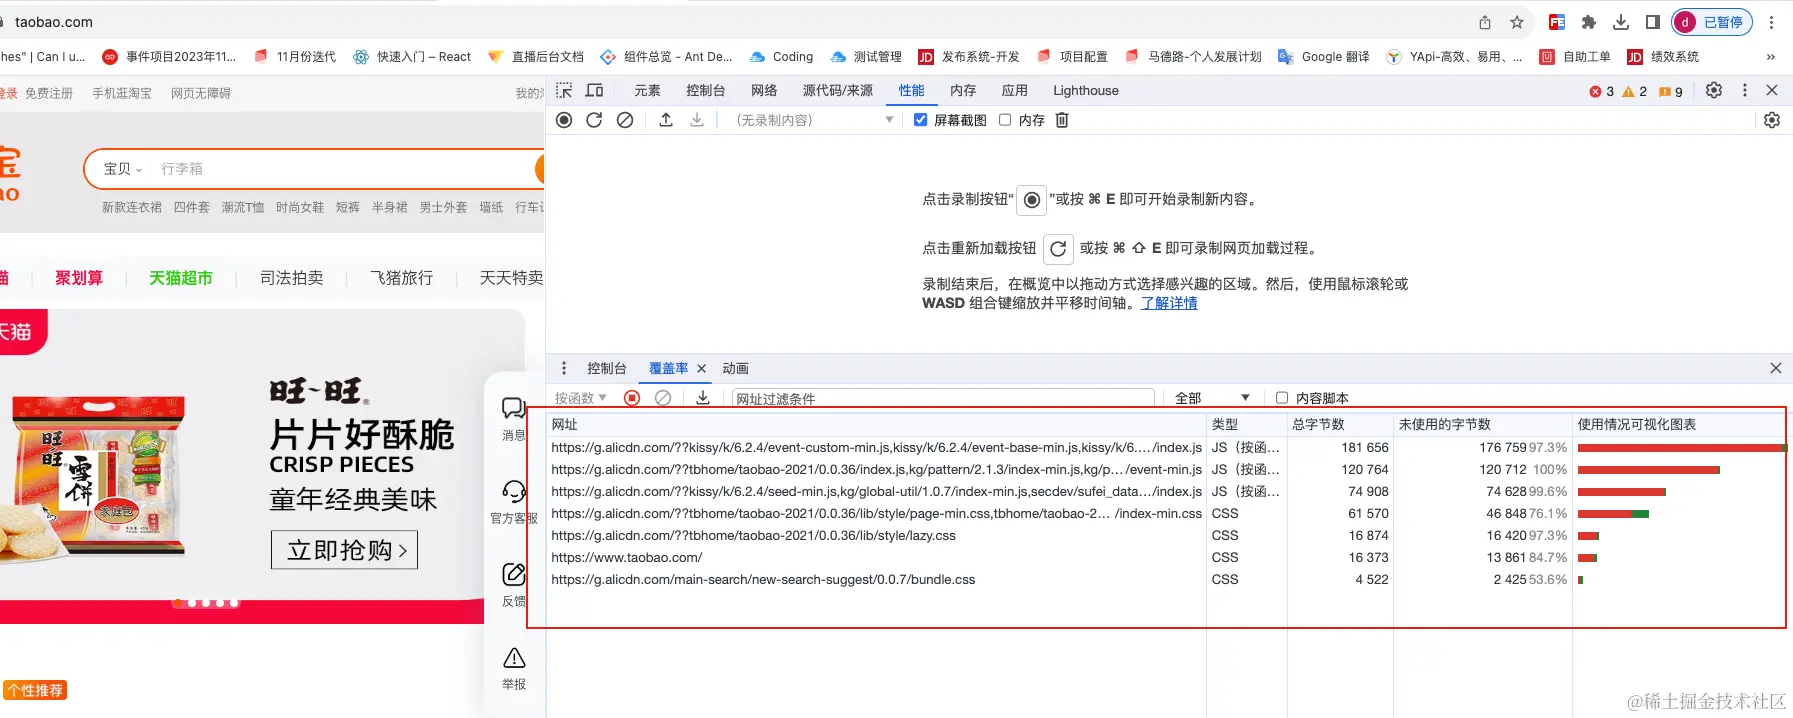The width and height of the screenshot is (1793, 718).
Task: Click 司法拍卖 navigation link
Action: 292,278
